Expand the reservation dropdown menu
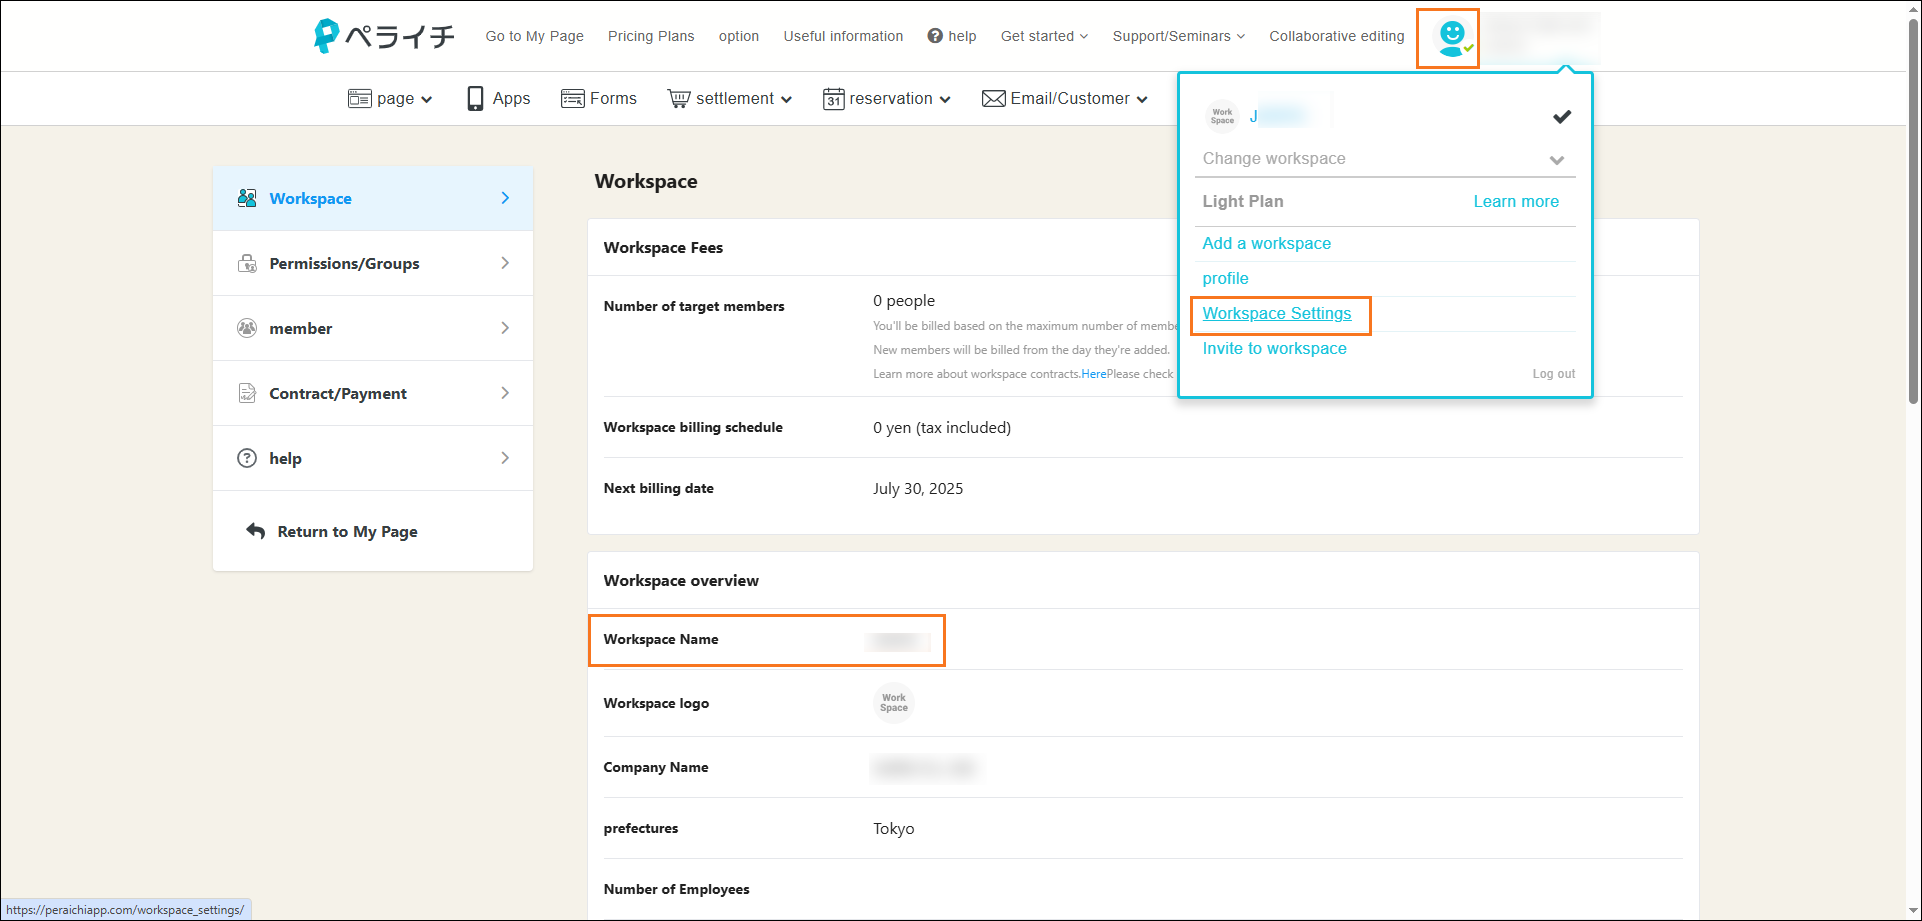Screen dimensions: 1922x921 tap(887, 98)
